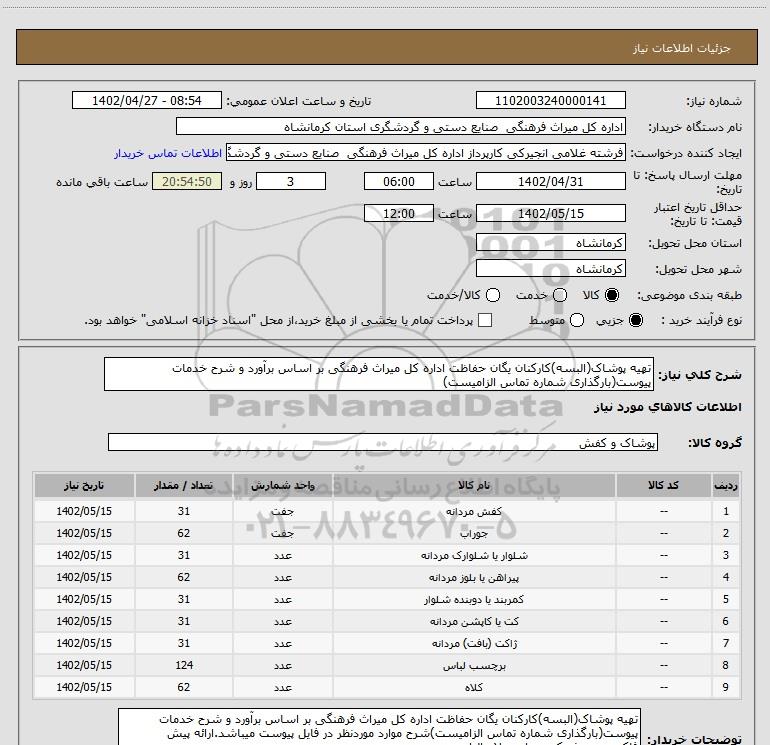Select the کمربند یا دوبنده شلوار cell
This screenshot has height=745, width=770.
(x=474, y=600)
